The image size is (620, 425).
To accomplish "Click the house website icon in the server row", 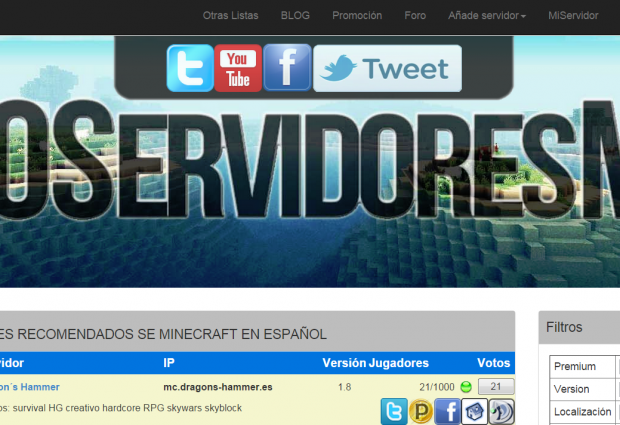I will 474,411.
